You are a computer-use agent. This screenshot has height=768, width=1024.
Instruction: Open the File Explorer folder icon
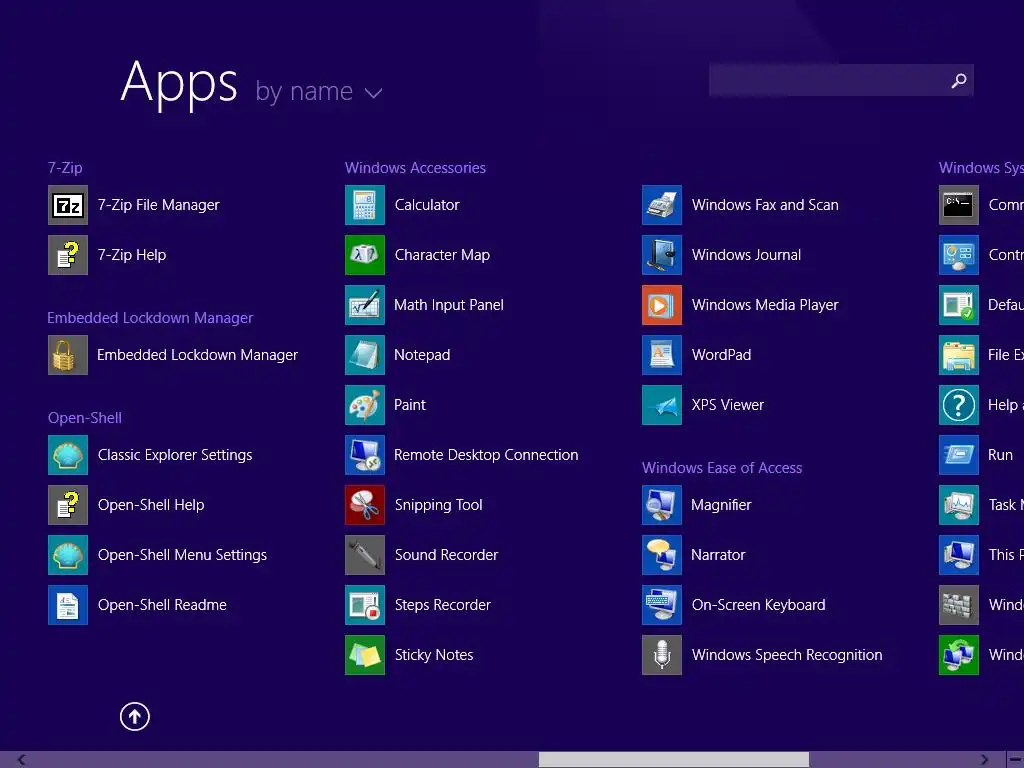[x=959, y=355]
